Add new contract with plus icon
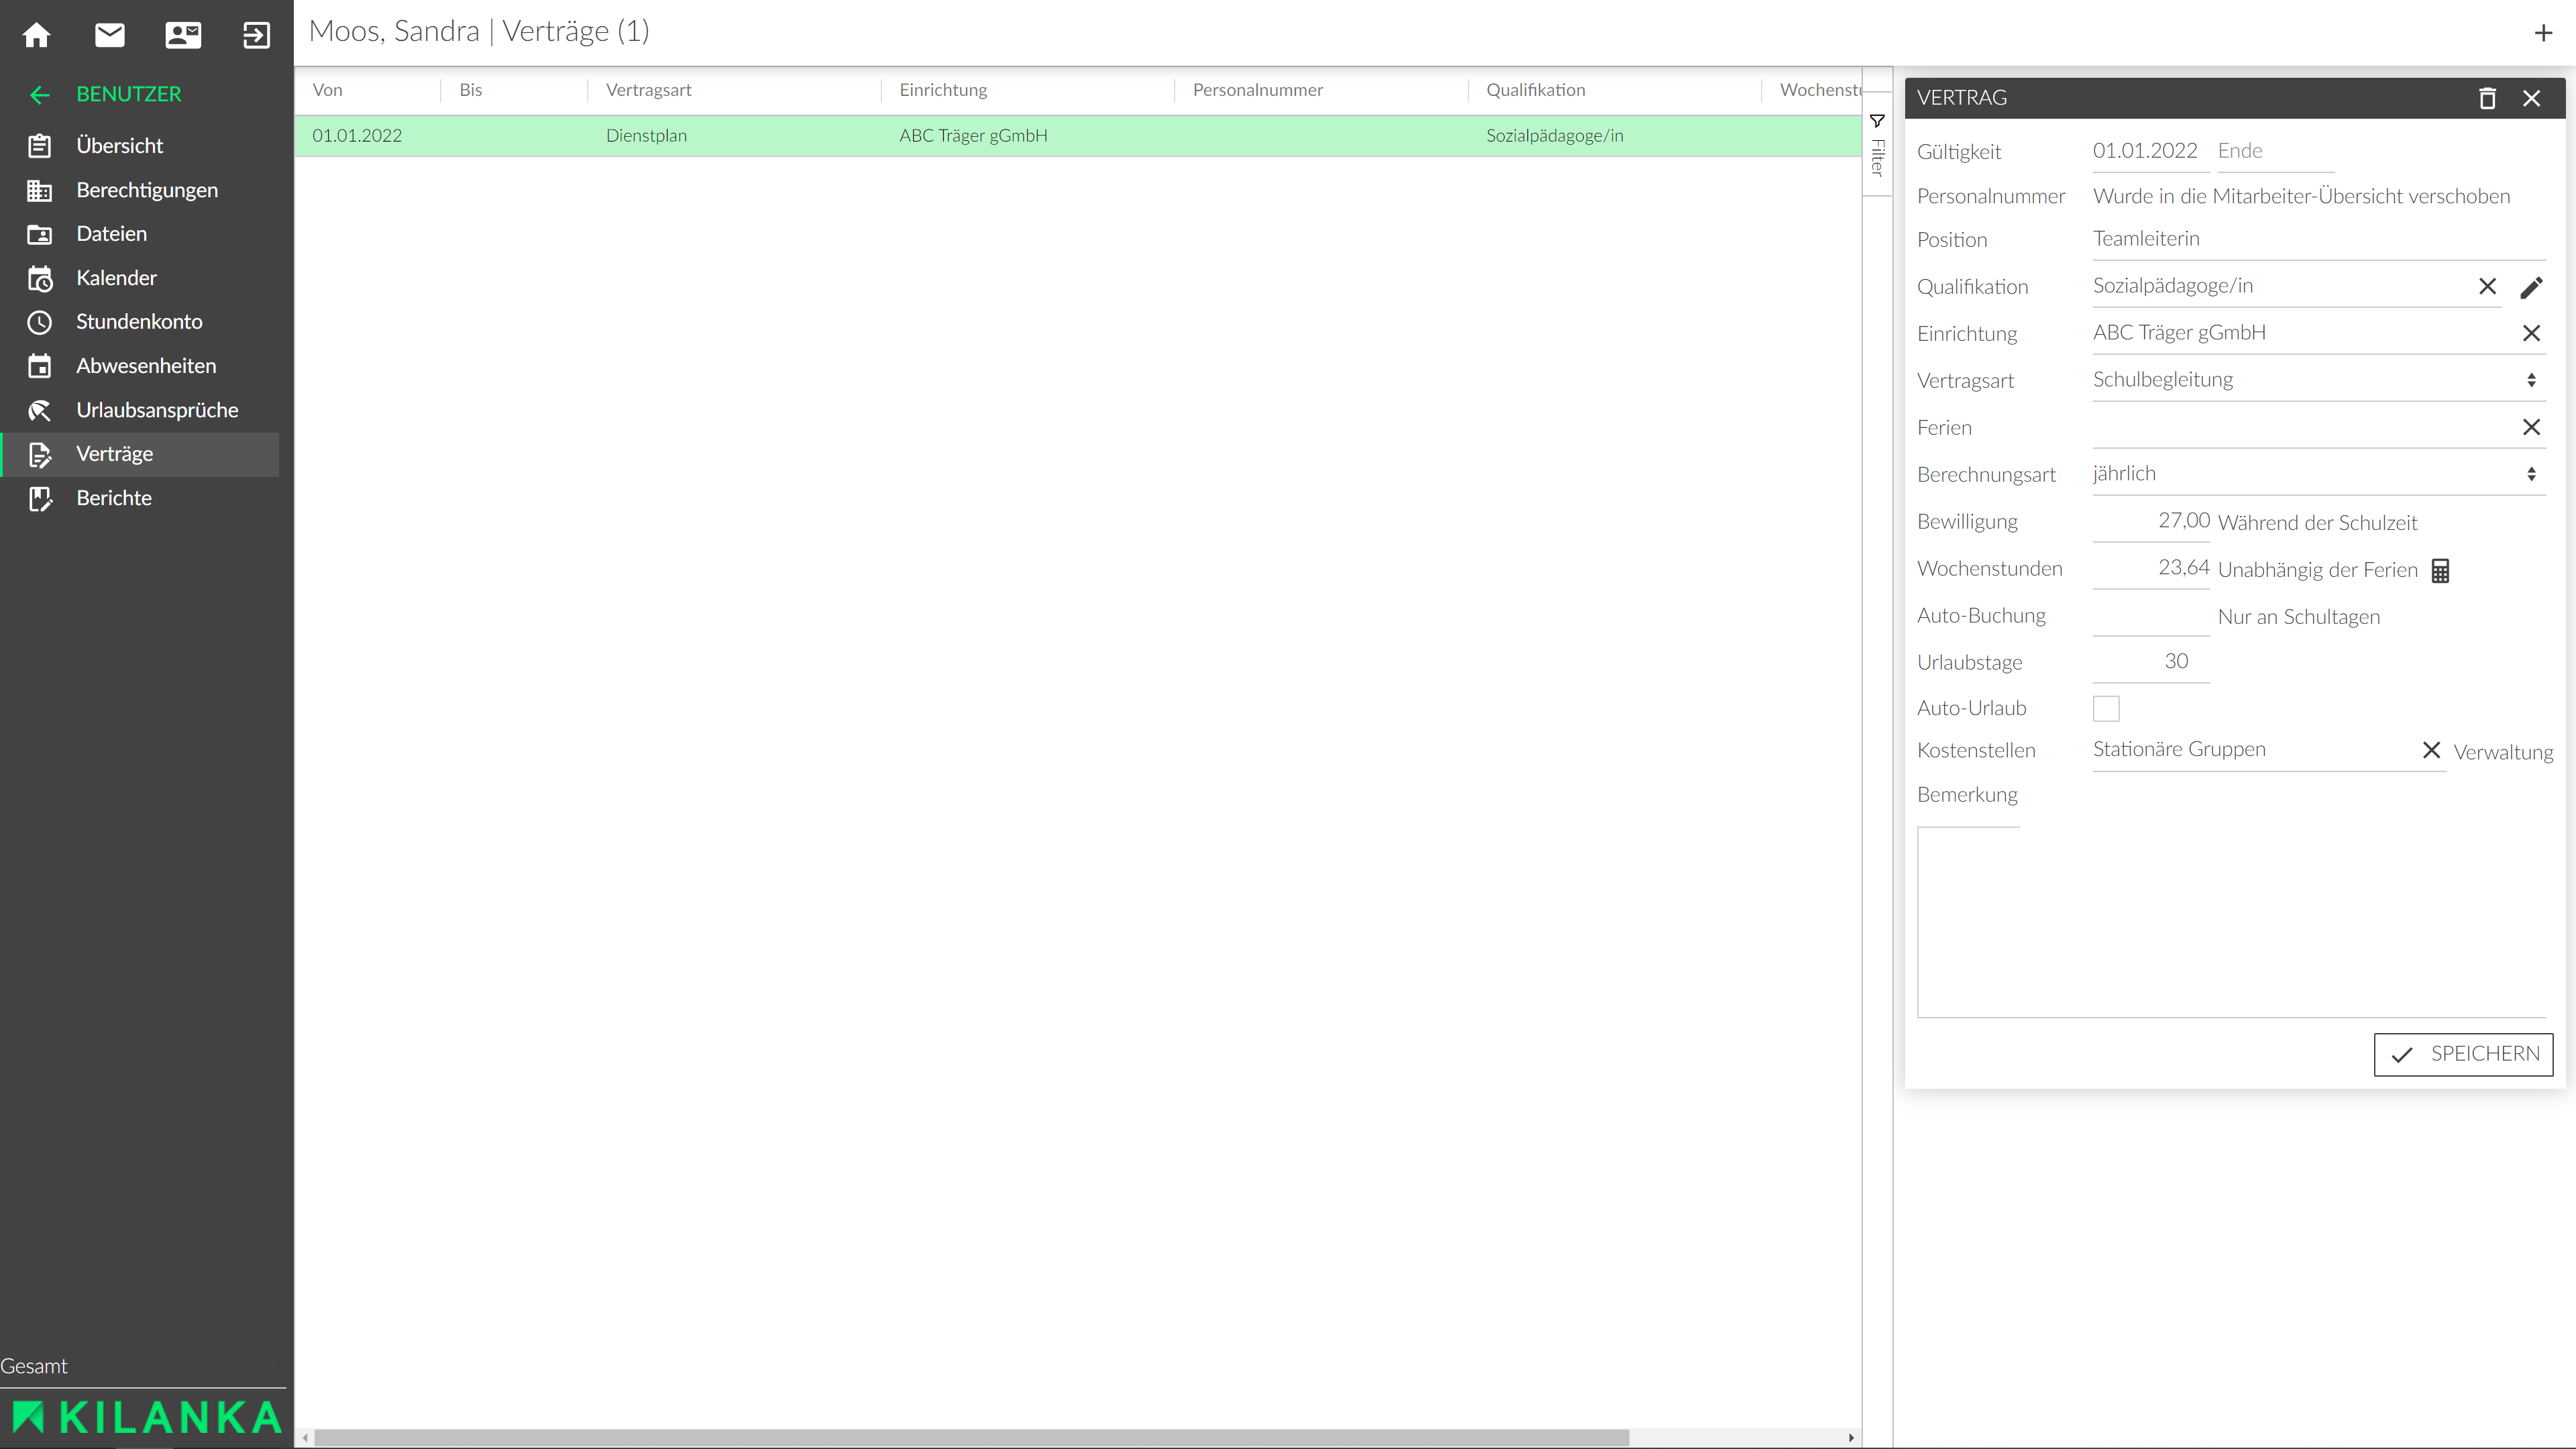The width and height of the screenshot is (2576, 1449). tap(2543, 33)
